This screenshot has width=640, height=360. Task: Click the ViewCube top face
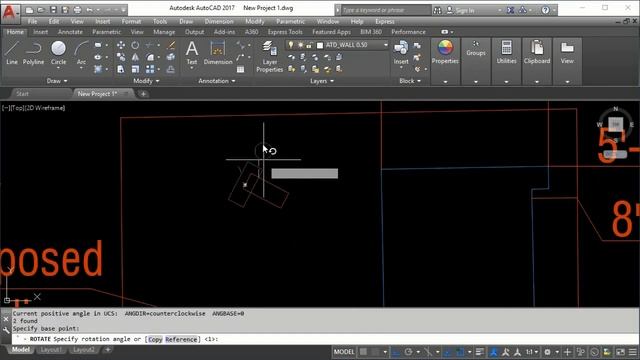[x=616, y=124]
